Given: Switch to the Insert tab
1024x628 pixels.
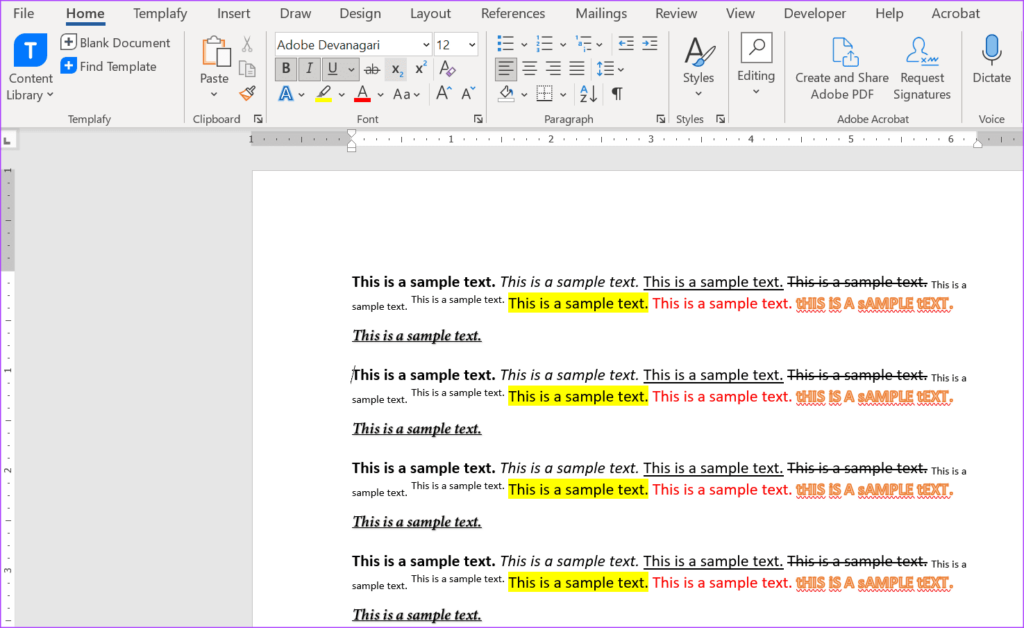Looking at the screenshot, I should click(233, 13).
